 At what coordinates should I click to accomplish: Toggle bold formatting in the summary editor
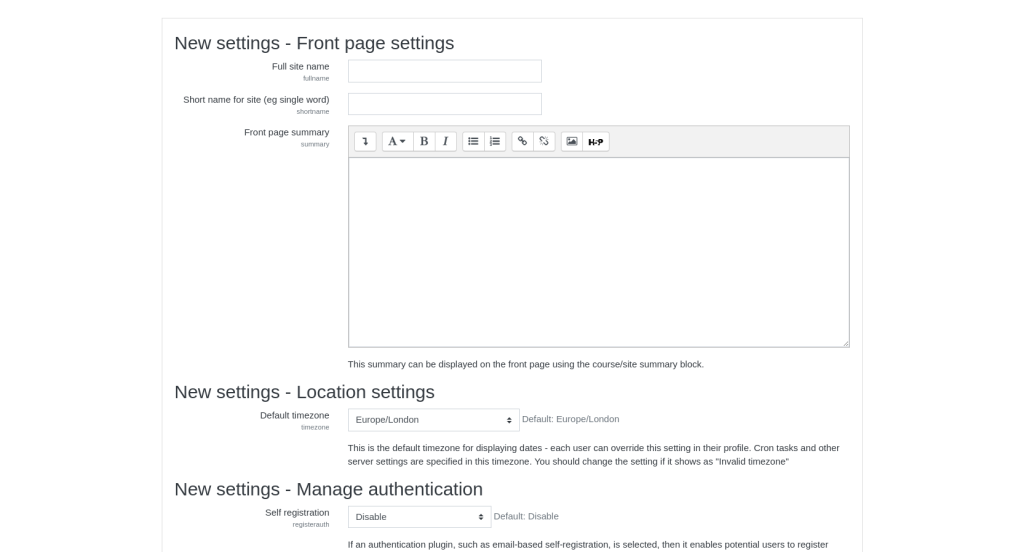[x=424, y=142]
